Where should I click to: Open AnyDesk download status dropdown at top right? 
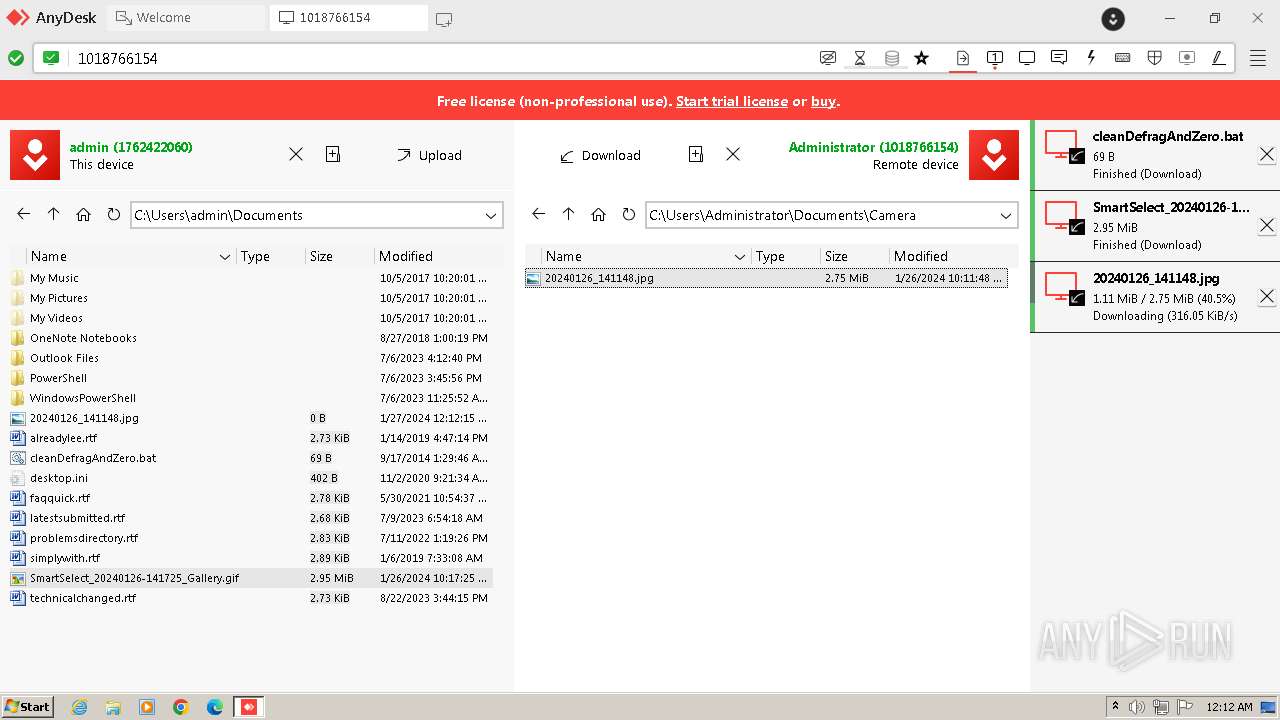[1113, 18]
